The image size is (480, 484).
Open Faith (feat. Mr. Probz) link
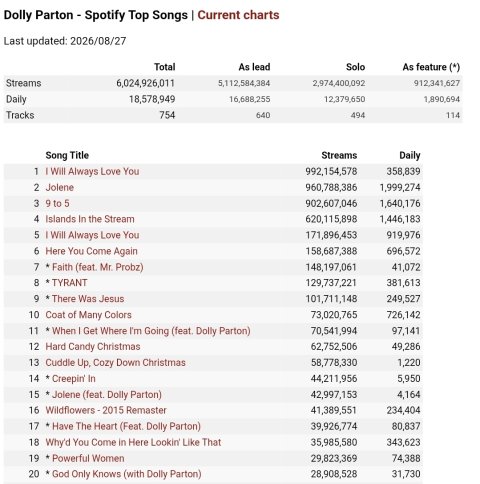tap(98, 267)
